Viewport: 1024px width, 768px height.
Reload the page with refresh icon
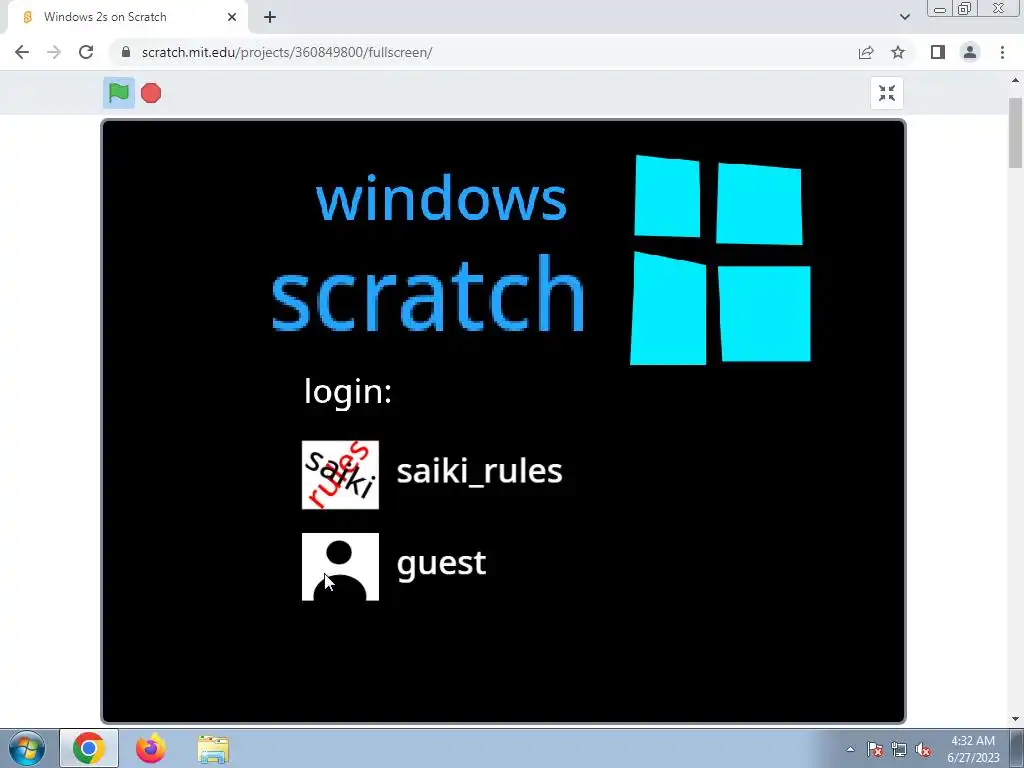86,52
